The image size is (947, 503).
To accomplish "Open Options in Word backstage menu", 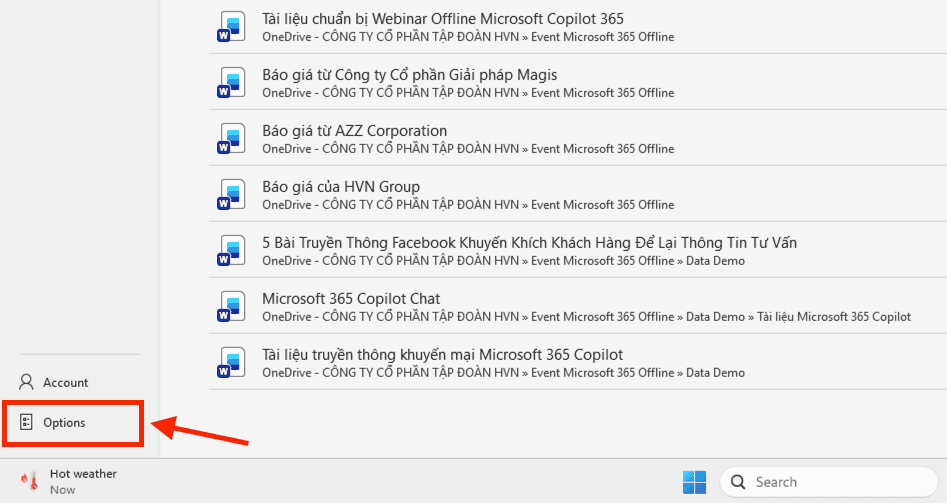I will pyautogui.click(x=72, y=423).
